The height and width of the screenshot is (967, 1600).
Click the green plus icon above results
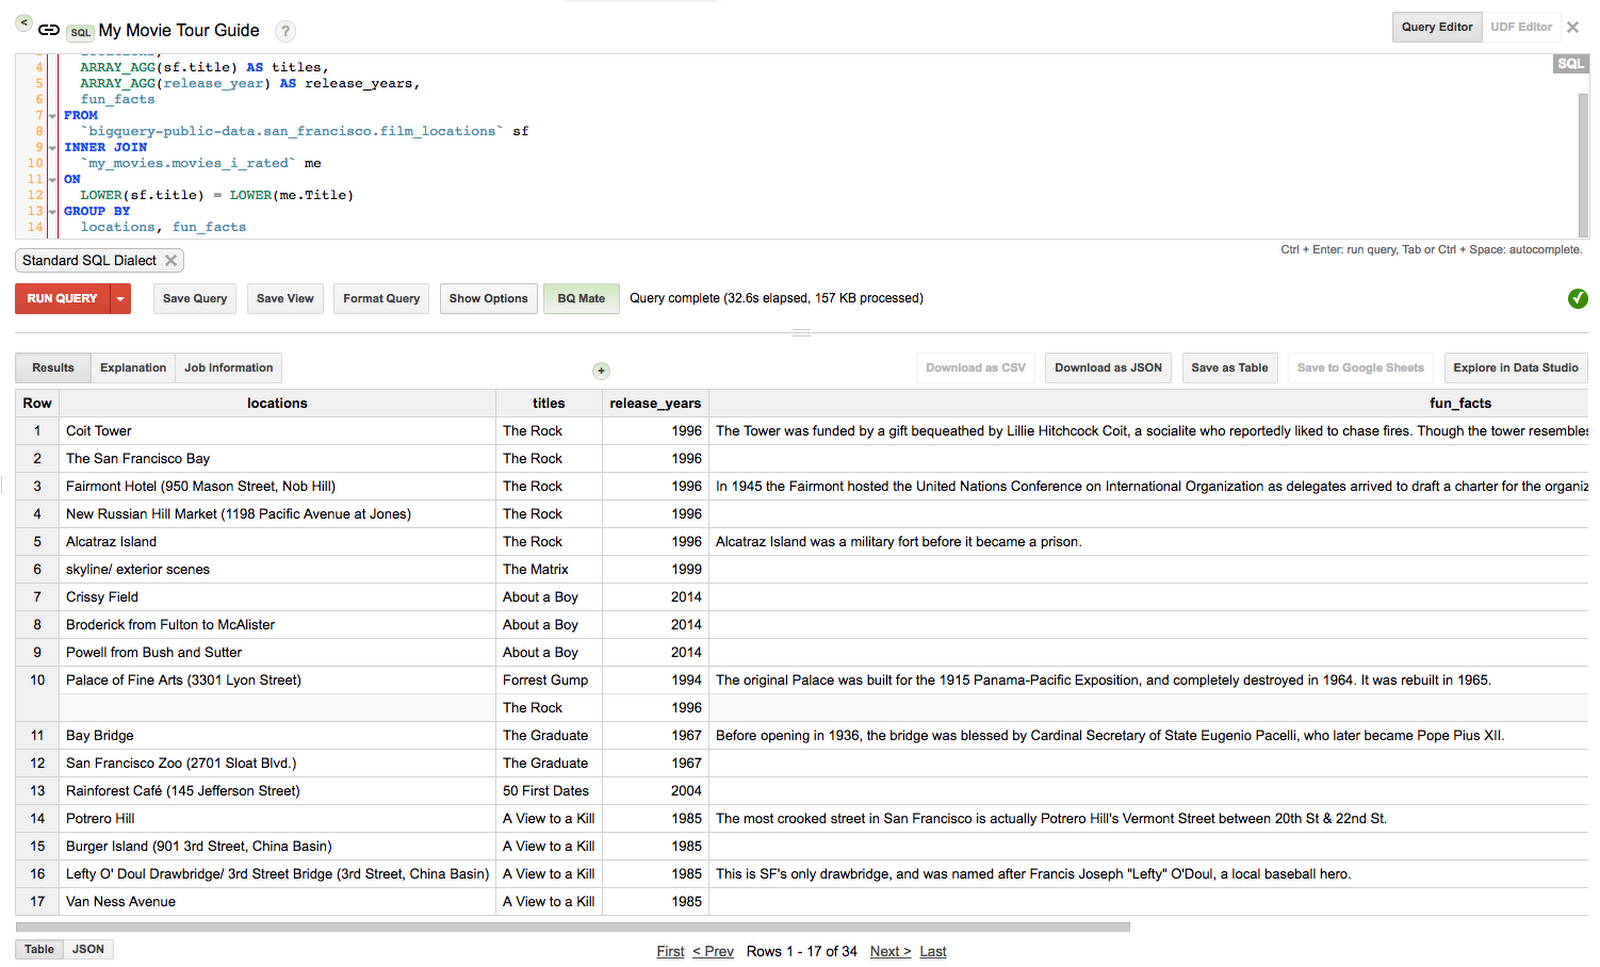pos(601,371)
